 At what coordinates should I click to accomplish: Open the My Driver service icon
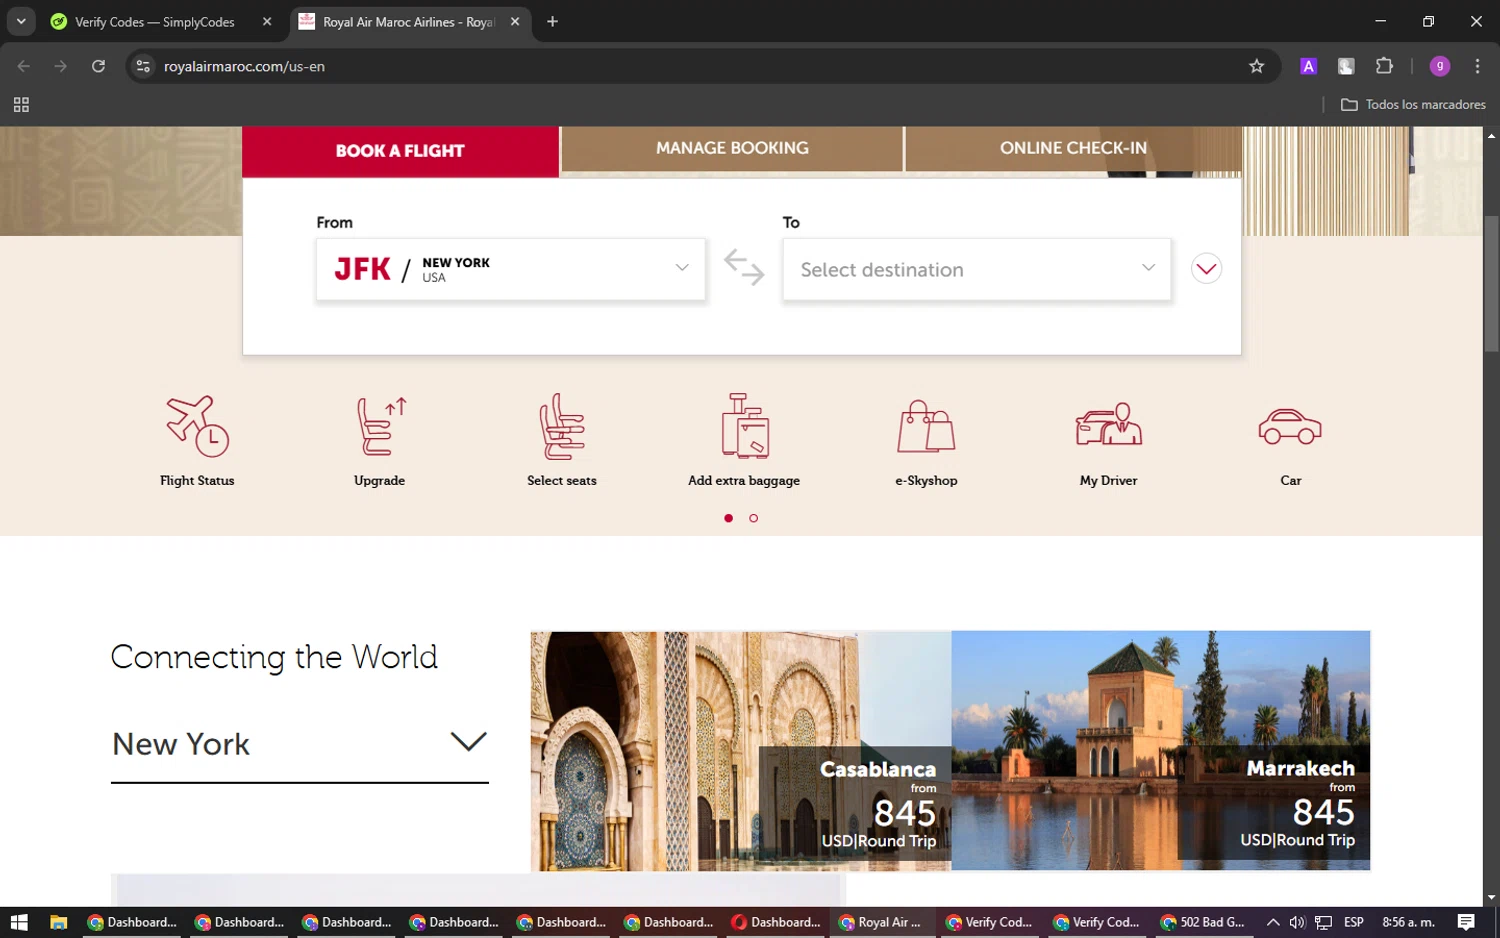pos(1108,425)
